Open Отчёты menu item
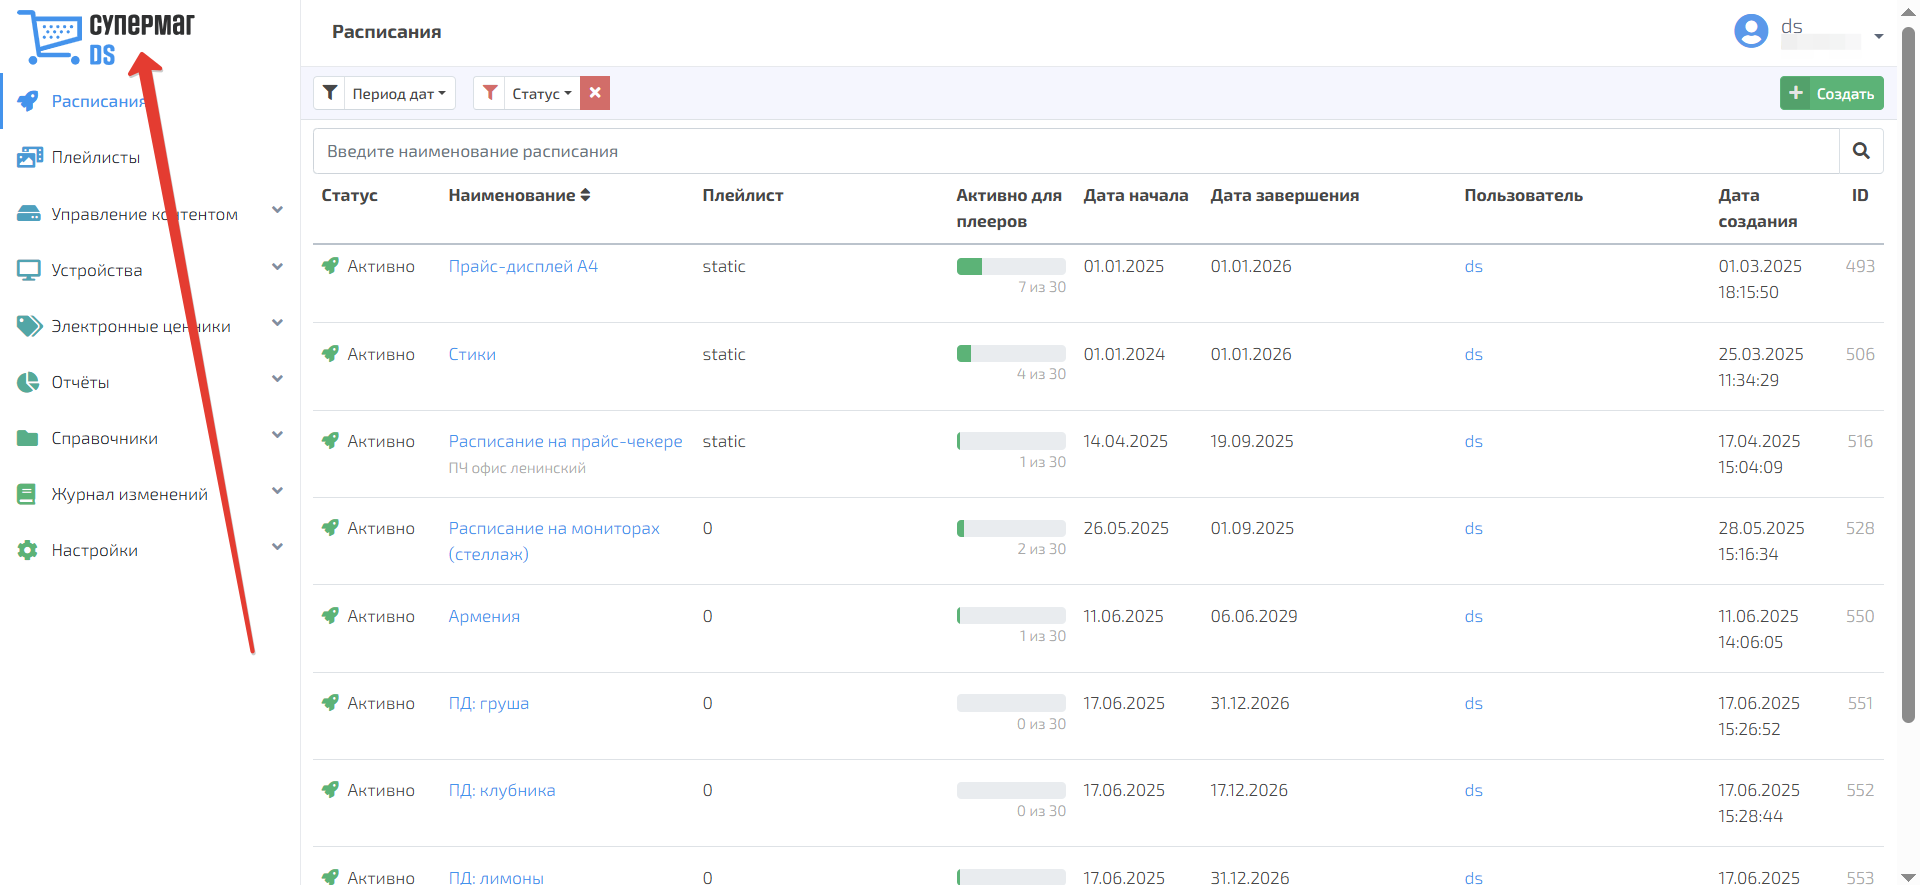The image size is (1920, 885). pyautogui.click(x=80, y=382)
